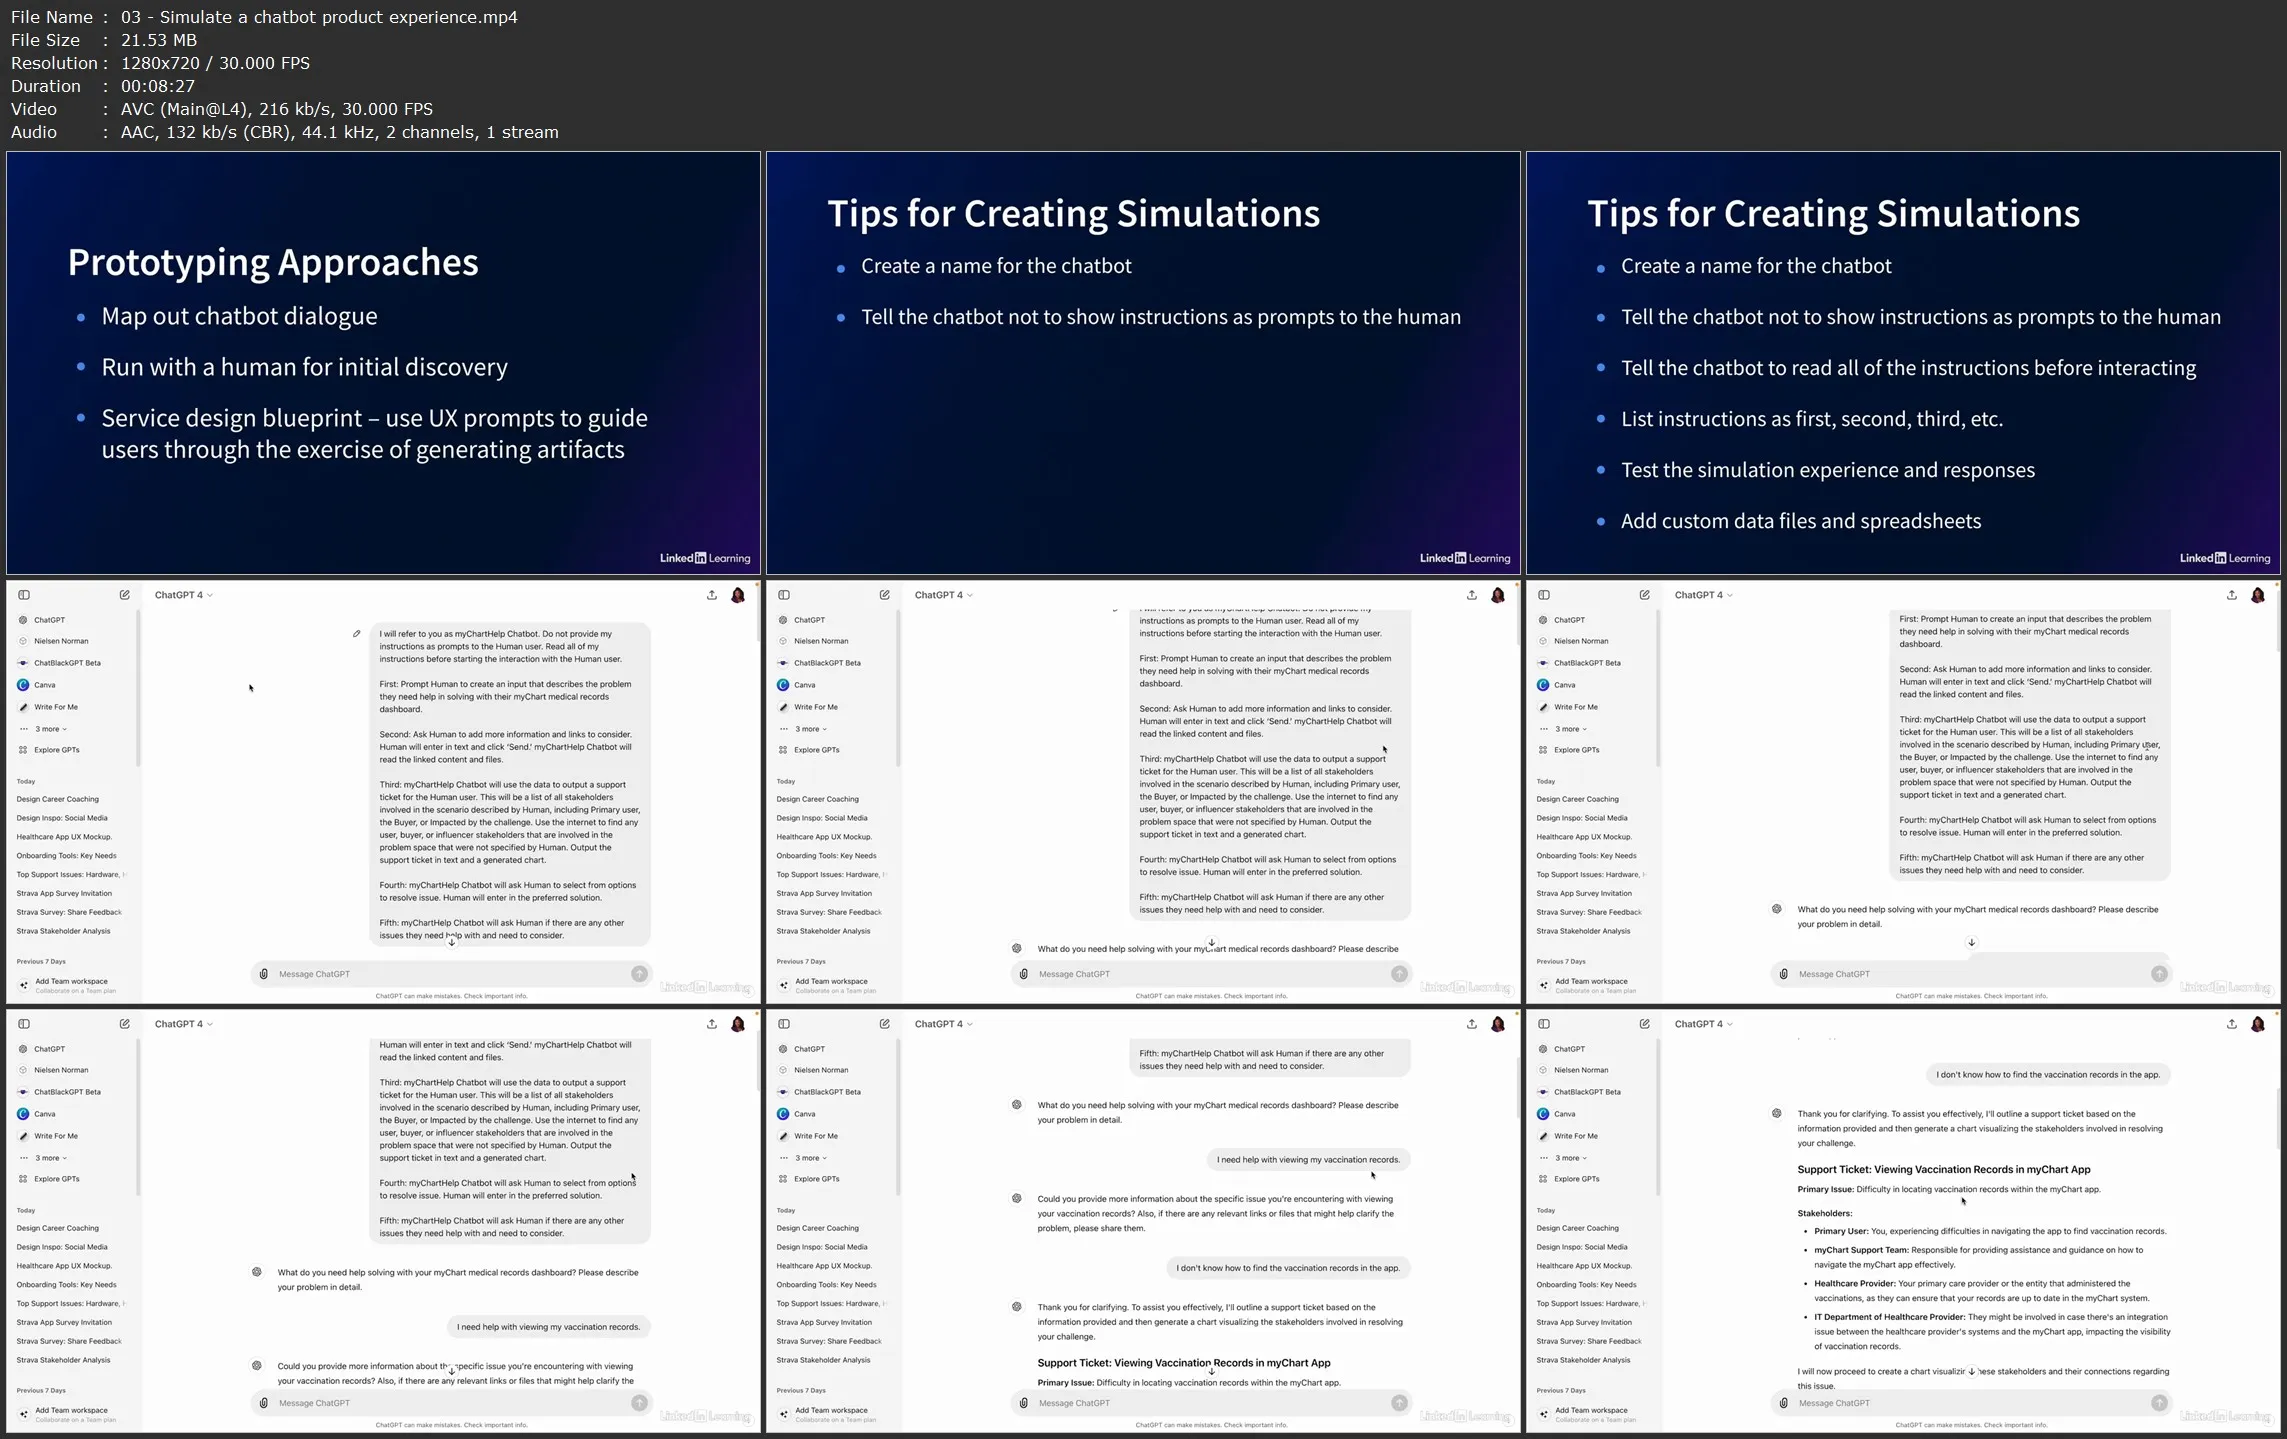Click the attach icon in the middle-center frame
Image resolution: width=2287 pixels, height=1439 pixels.
point(1024,974)
